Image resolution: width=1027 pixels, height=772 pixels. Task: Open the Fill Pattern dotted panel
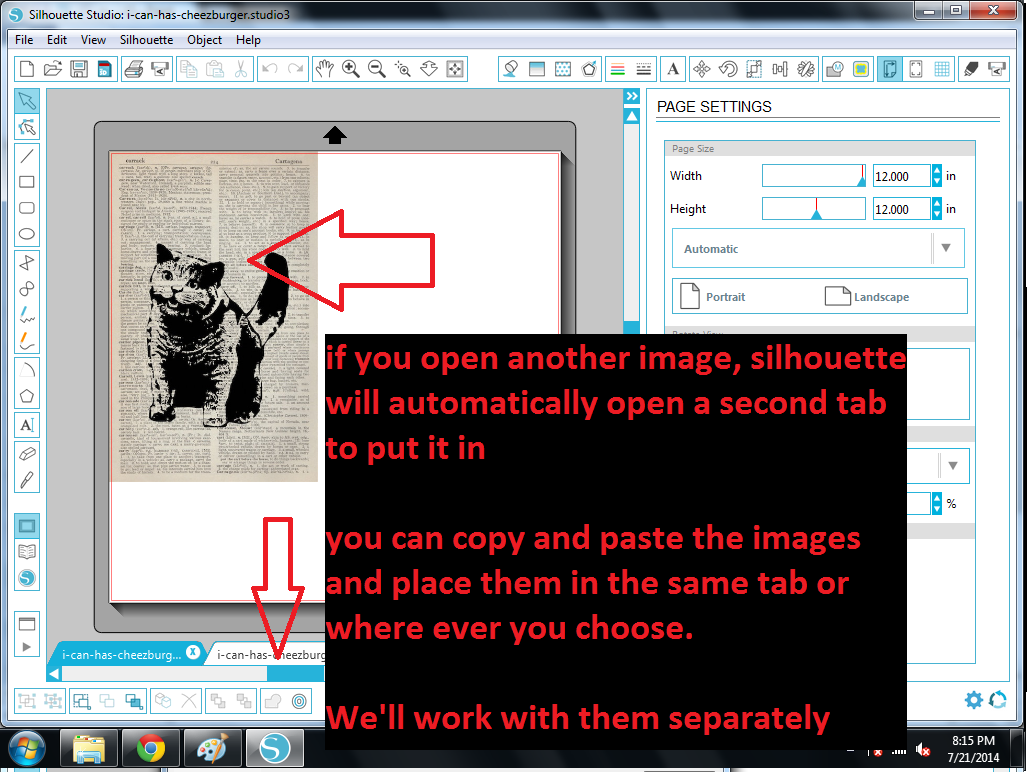pyautogui.click(x=563, y=69)
